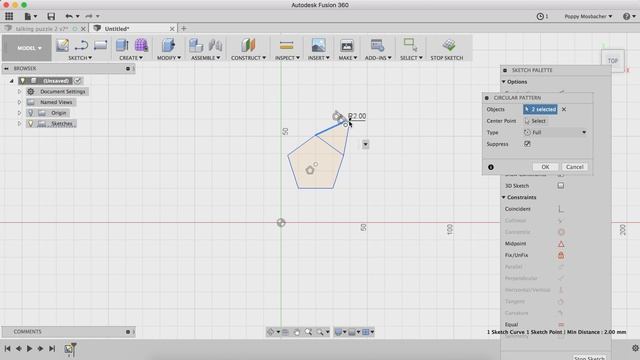Select the Joint assemble icon

[x=215, y=45]
